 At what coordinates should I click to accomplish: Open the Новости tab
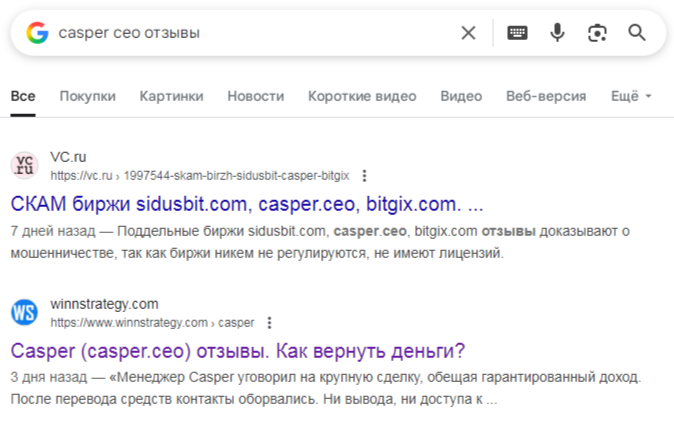(255, 96)
